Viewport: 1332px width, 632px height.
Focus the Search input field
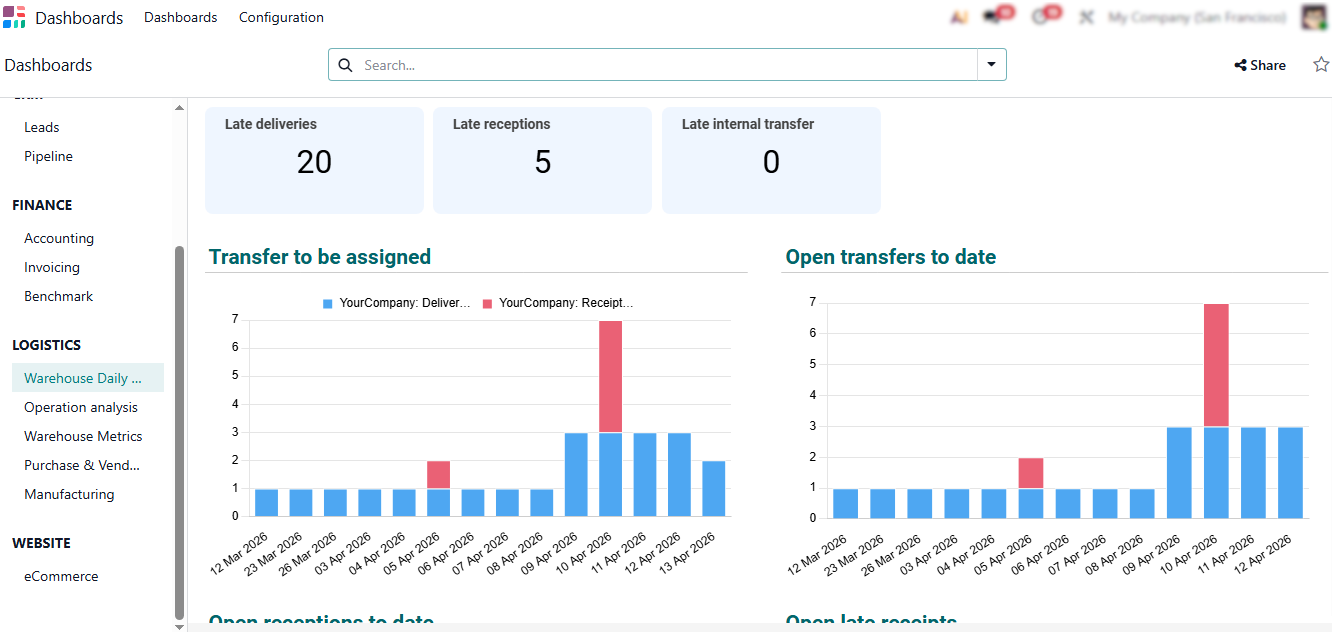(666, 65)
